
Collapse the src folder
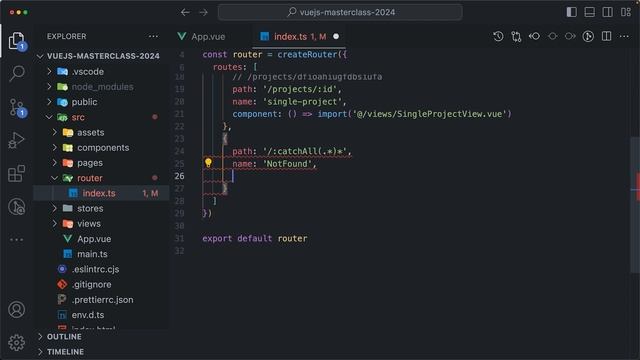point(101,117)
